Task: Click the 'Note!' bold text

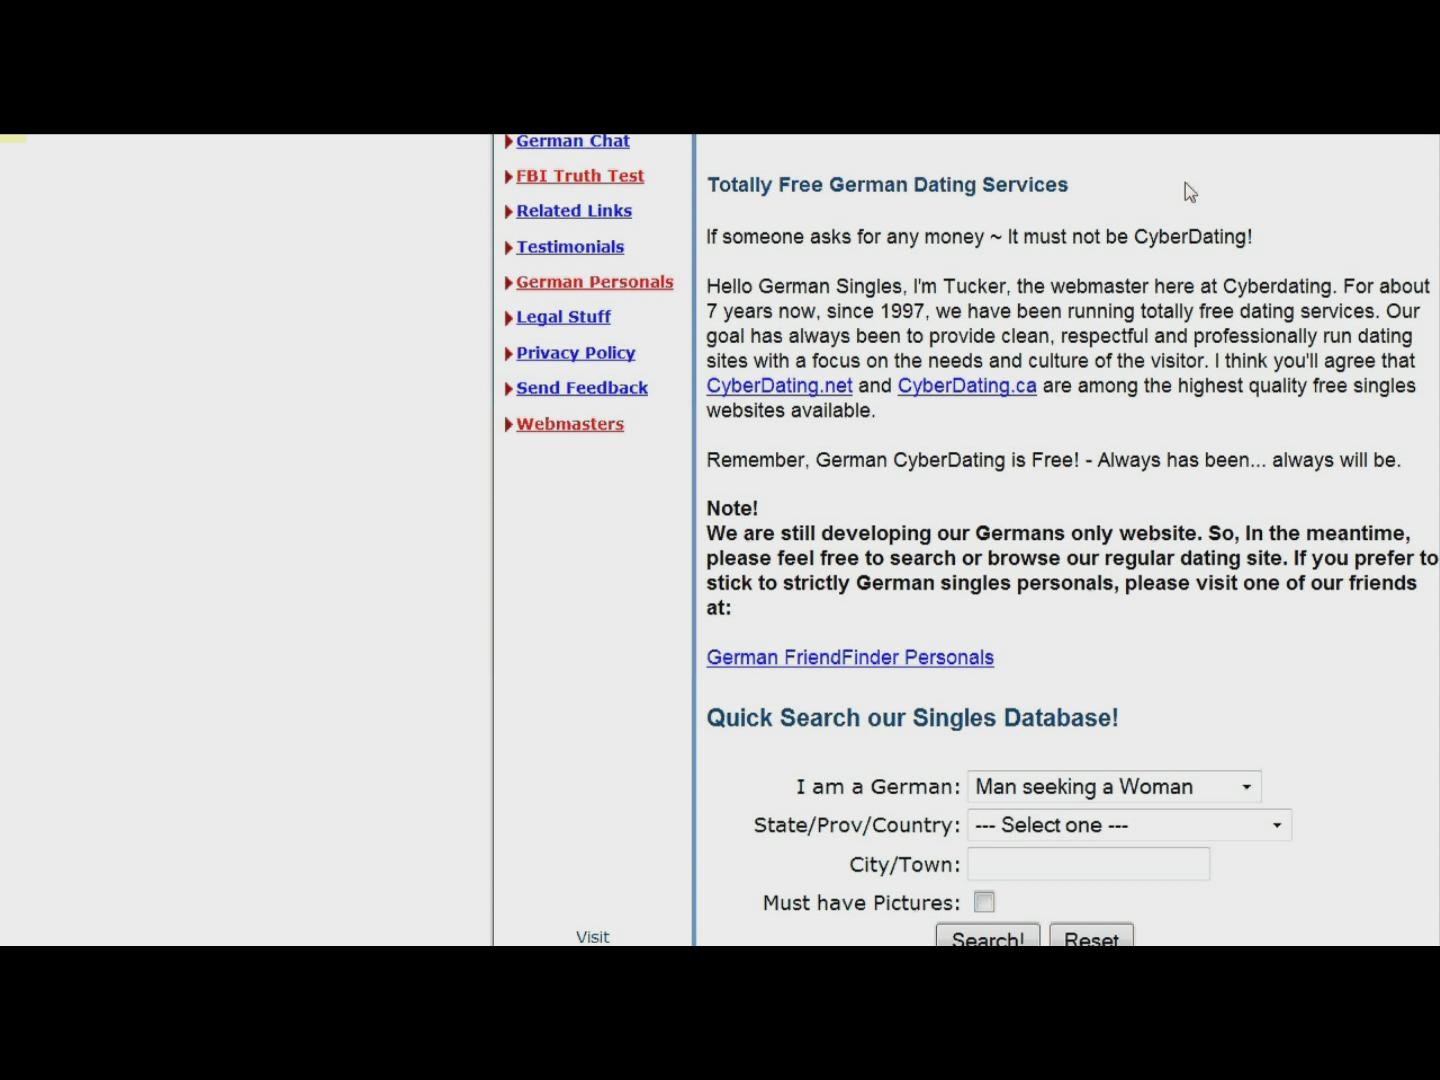Action: [732, 508]
